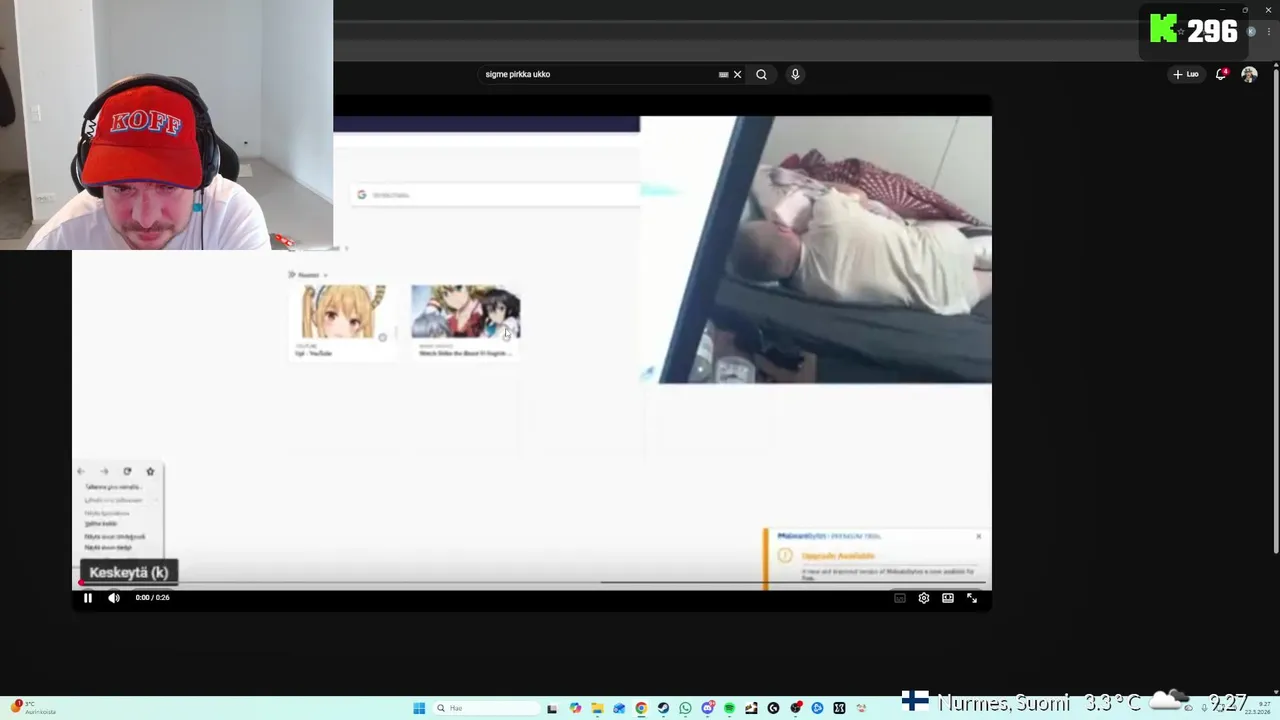Image resolution: width=1280 pixels, height=720 pixels.
Task: Seek on the video progress bar
Action: coord(532,583)
